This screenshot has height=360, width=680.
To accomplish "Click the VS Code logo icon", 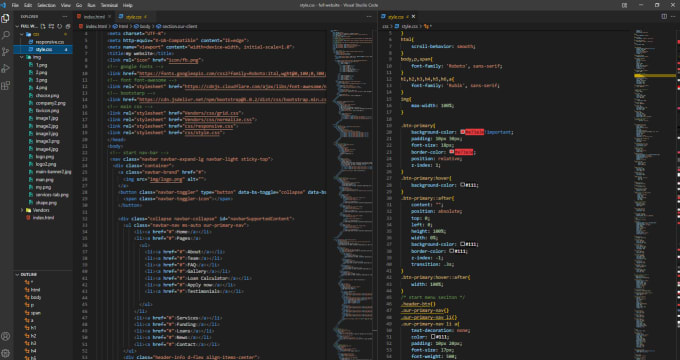I will (x=3, y=5).
